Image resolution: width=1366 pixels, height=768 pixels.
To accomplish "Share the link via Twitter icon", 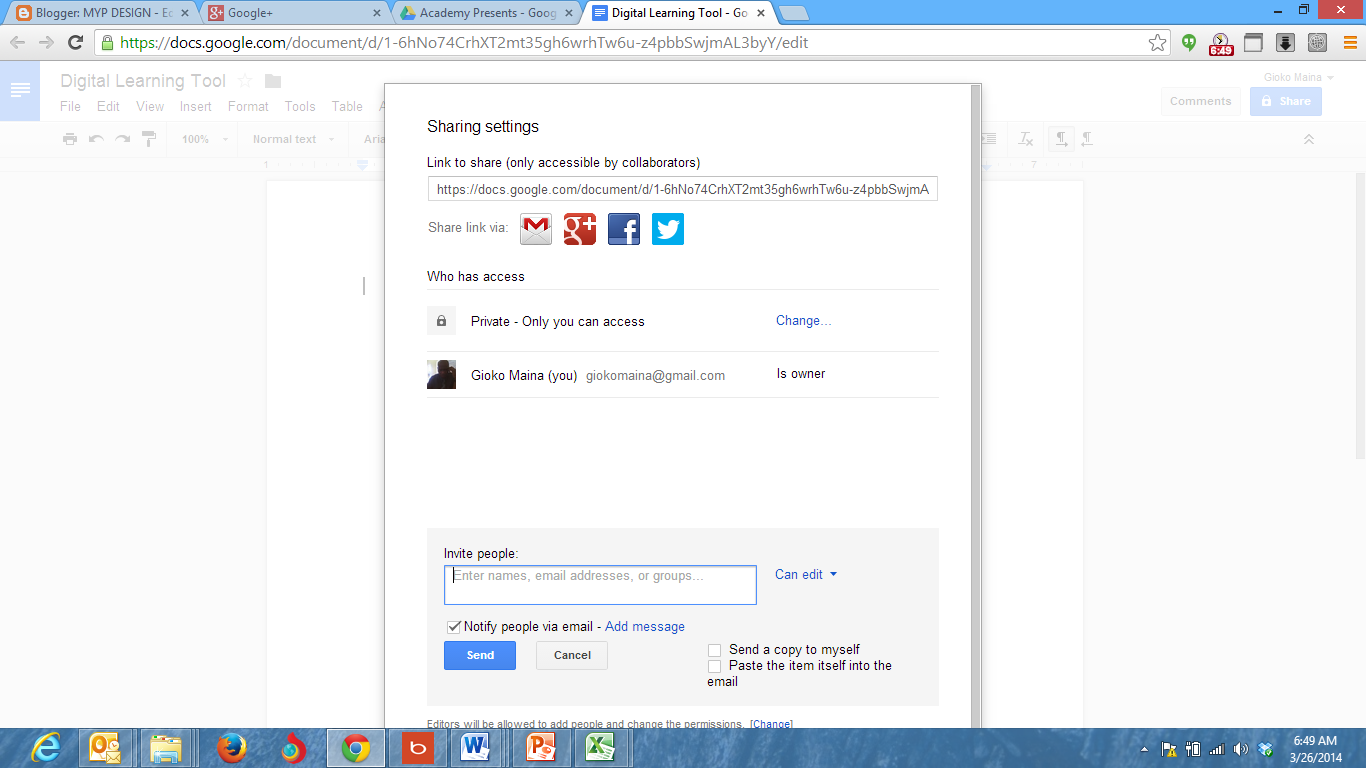I will (668, 229).
